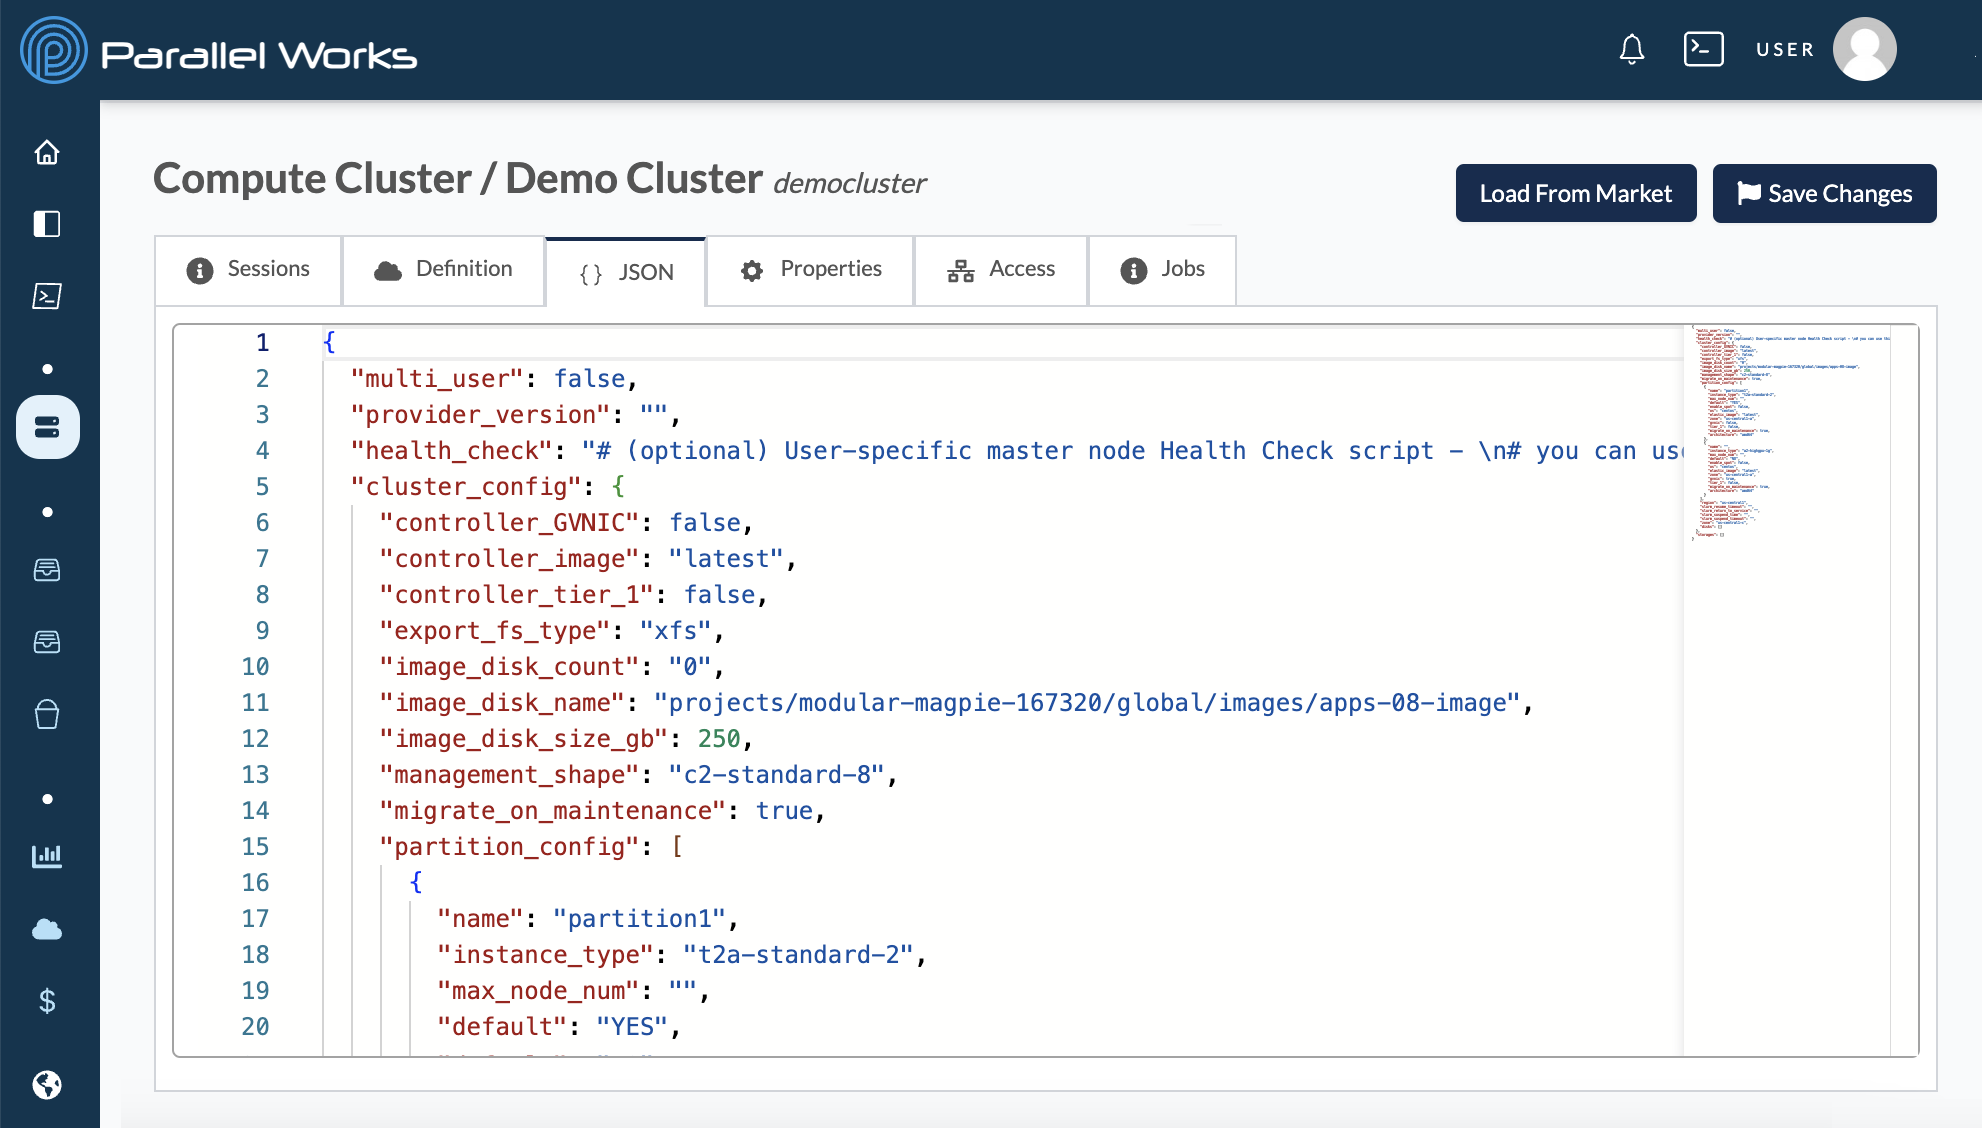Click the "xfs" value
The width and height of the screenshot is (1982, 1128).
coord(676,631)
